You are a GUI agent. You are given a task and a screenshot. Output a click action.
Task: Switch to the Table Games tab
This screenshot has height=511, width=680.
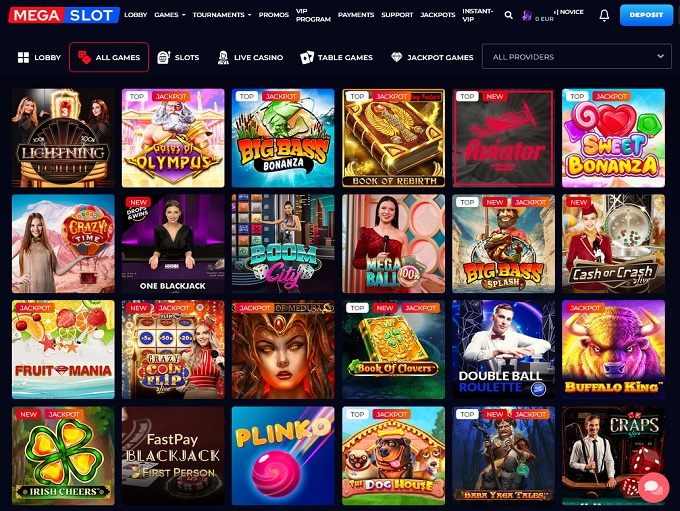coord(337,57)
